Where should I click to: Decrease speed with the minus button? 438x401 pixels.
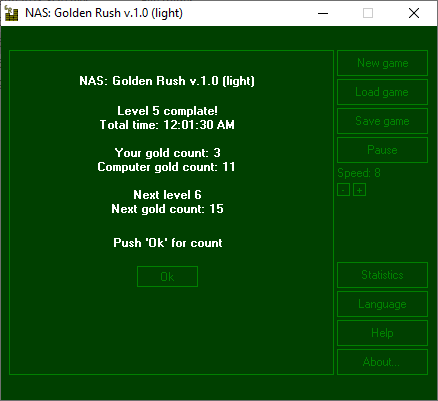(x=343, y=190)
